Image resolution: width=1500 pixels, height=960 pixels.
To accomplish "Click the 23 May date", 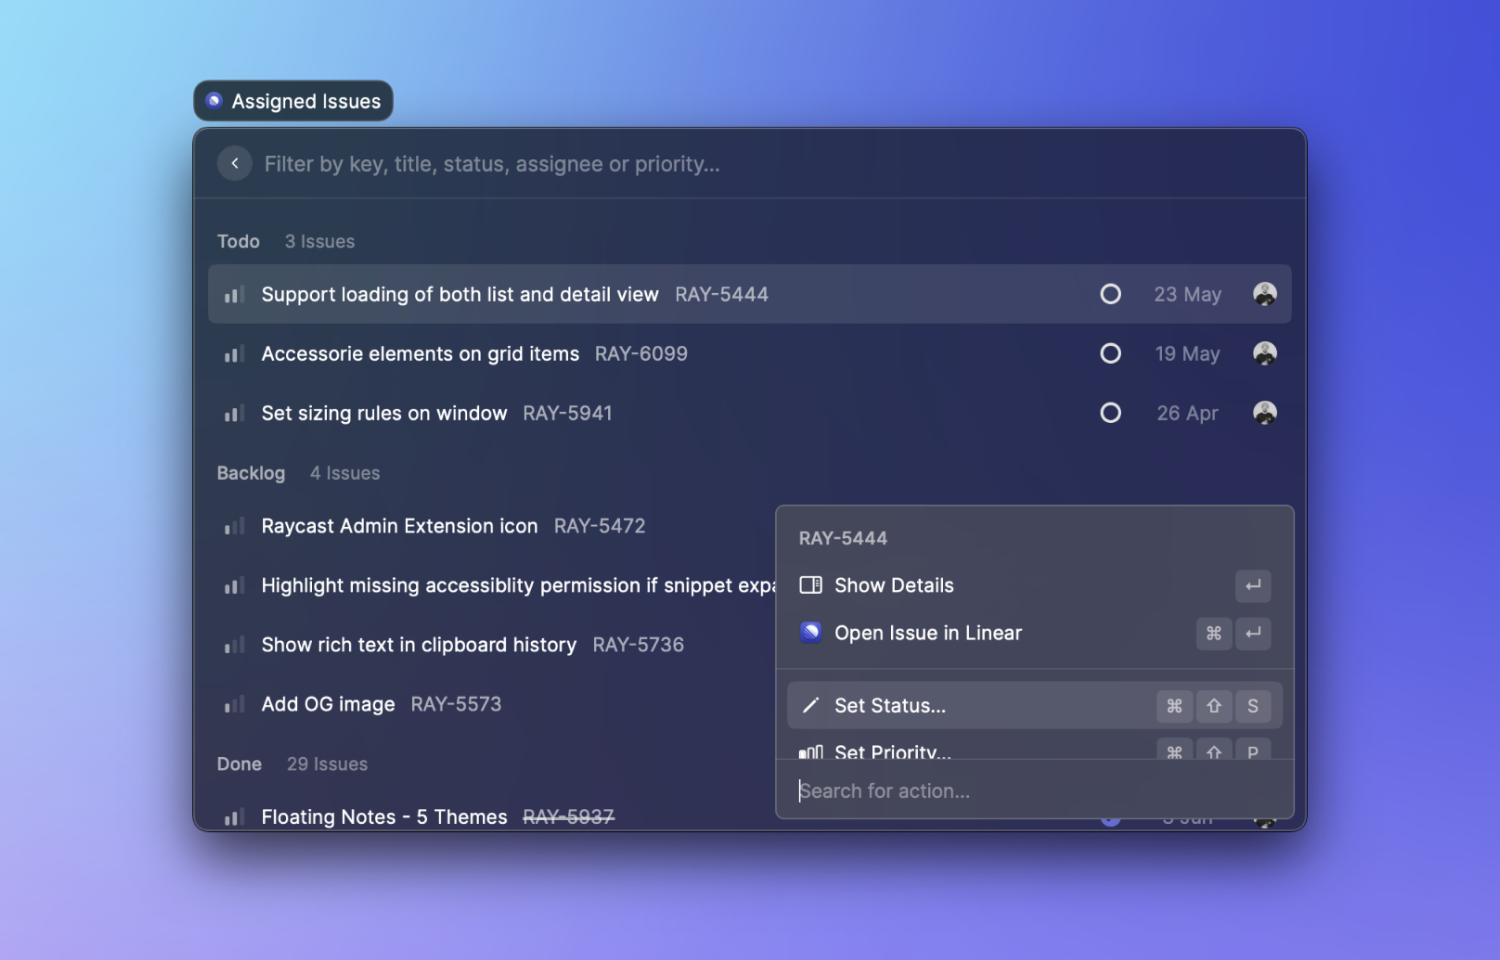I will tap(1187, 294).
